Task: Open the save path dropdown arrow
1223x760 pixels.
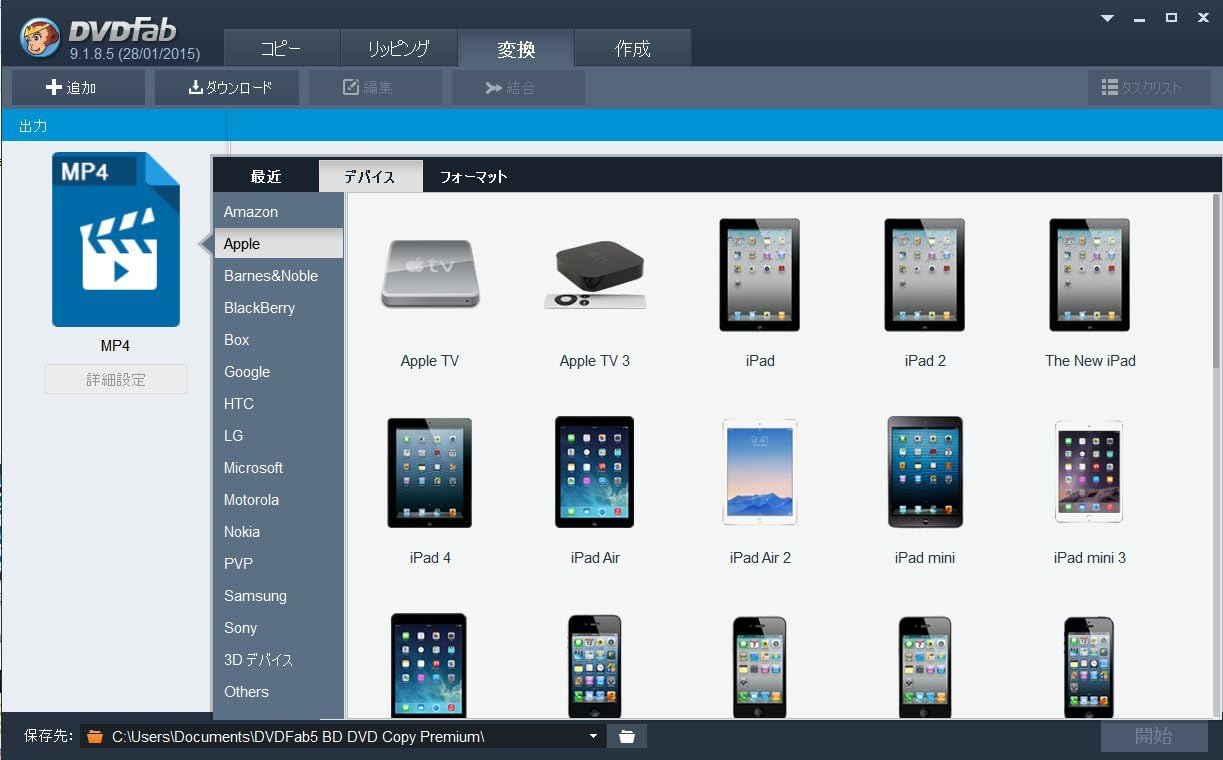Action: coord(594,735)
